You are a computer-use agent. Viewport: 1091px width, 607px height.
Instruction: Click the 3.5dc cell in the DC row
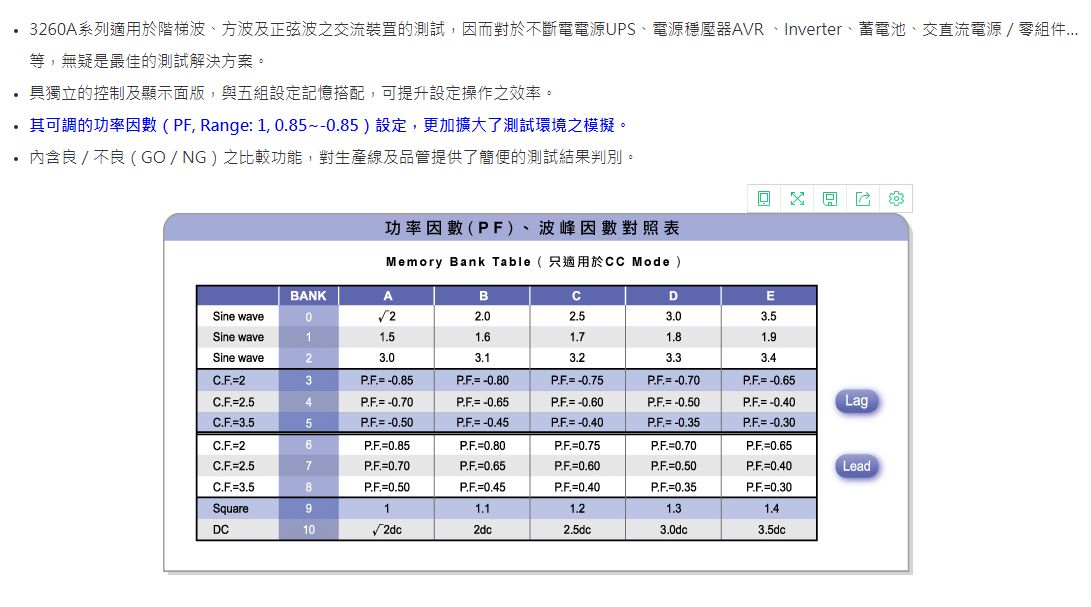point(771,530)
